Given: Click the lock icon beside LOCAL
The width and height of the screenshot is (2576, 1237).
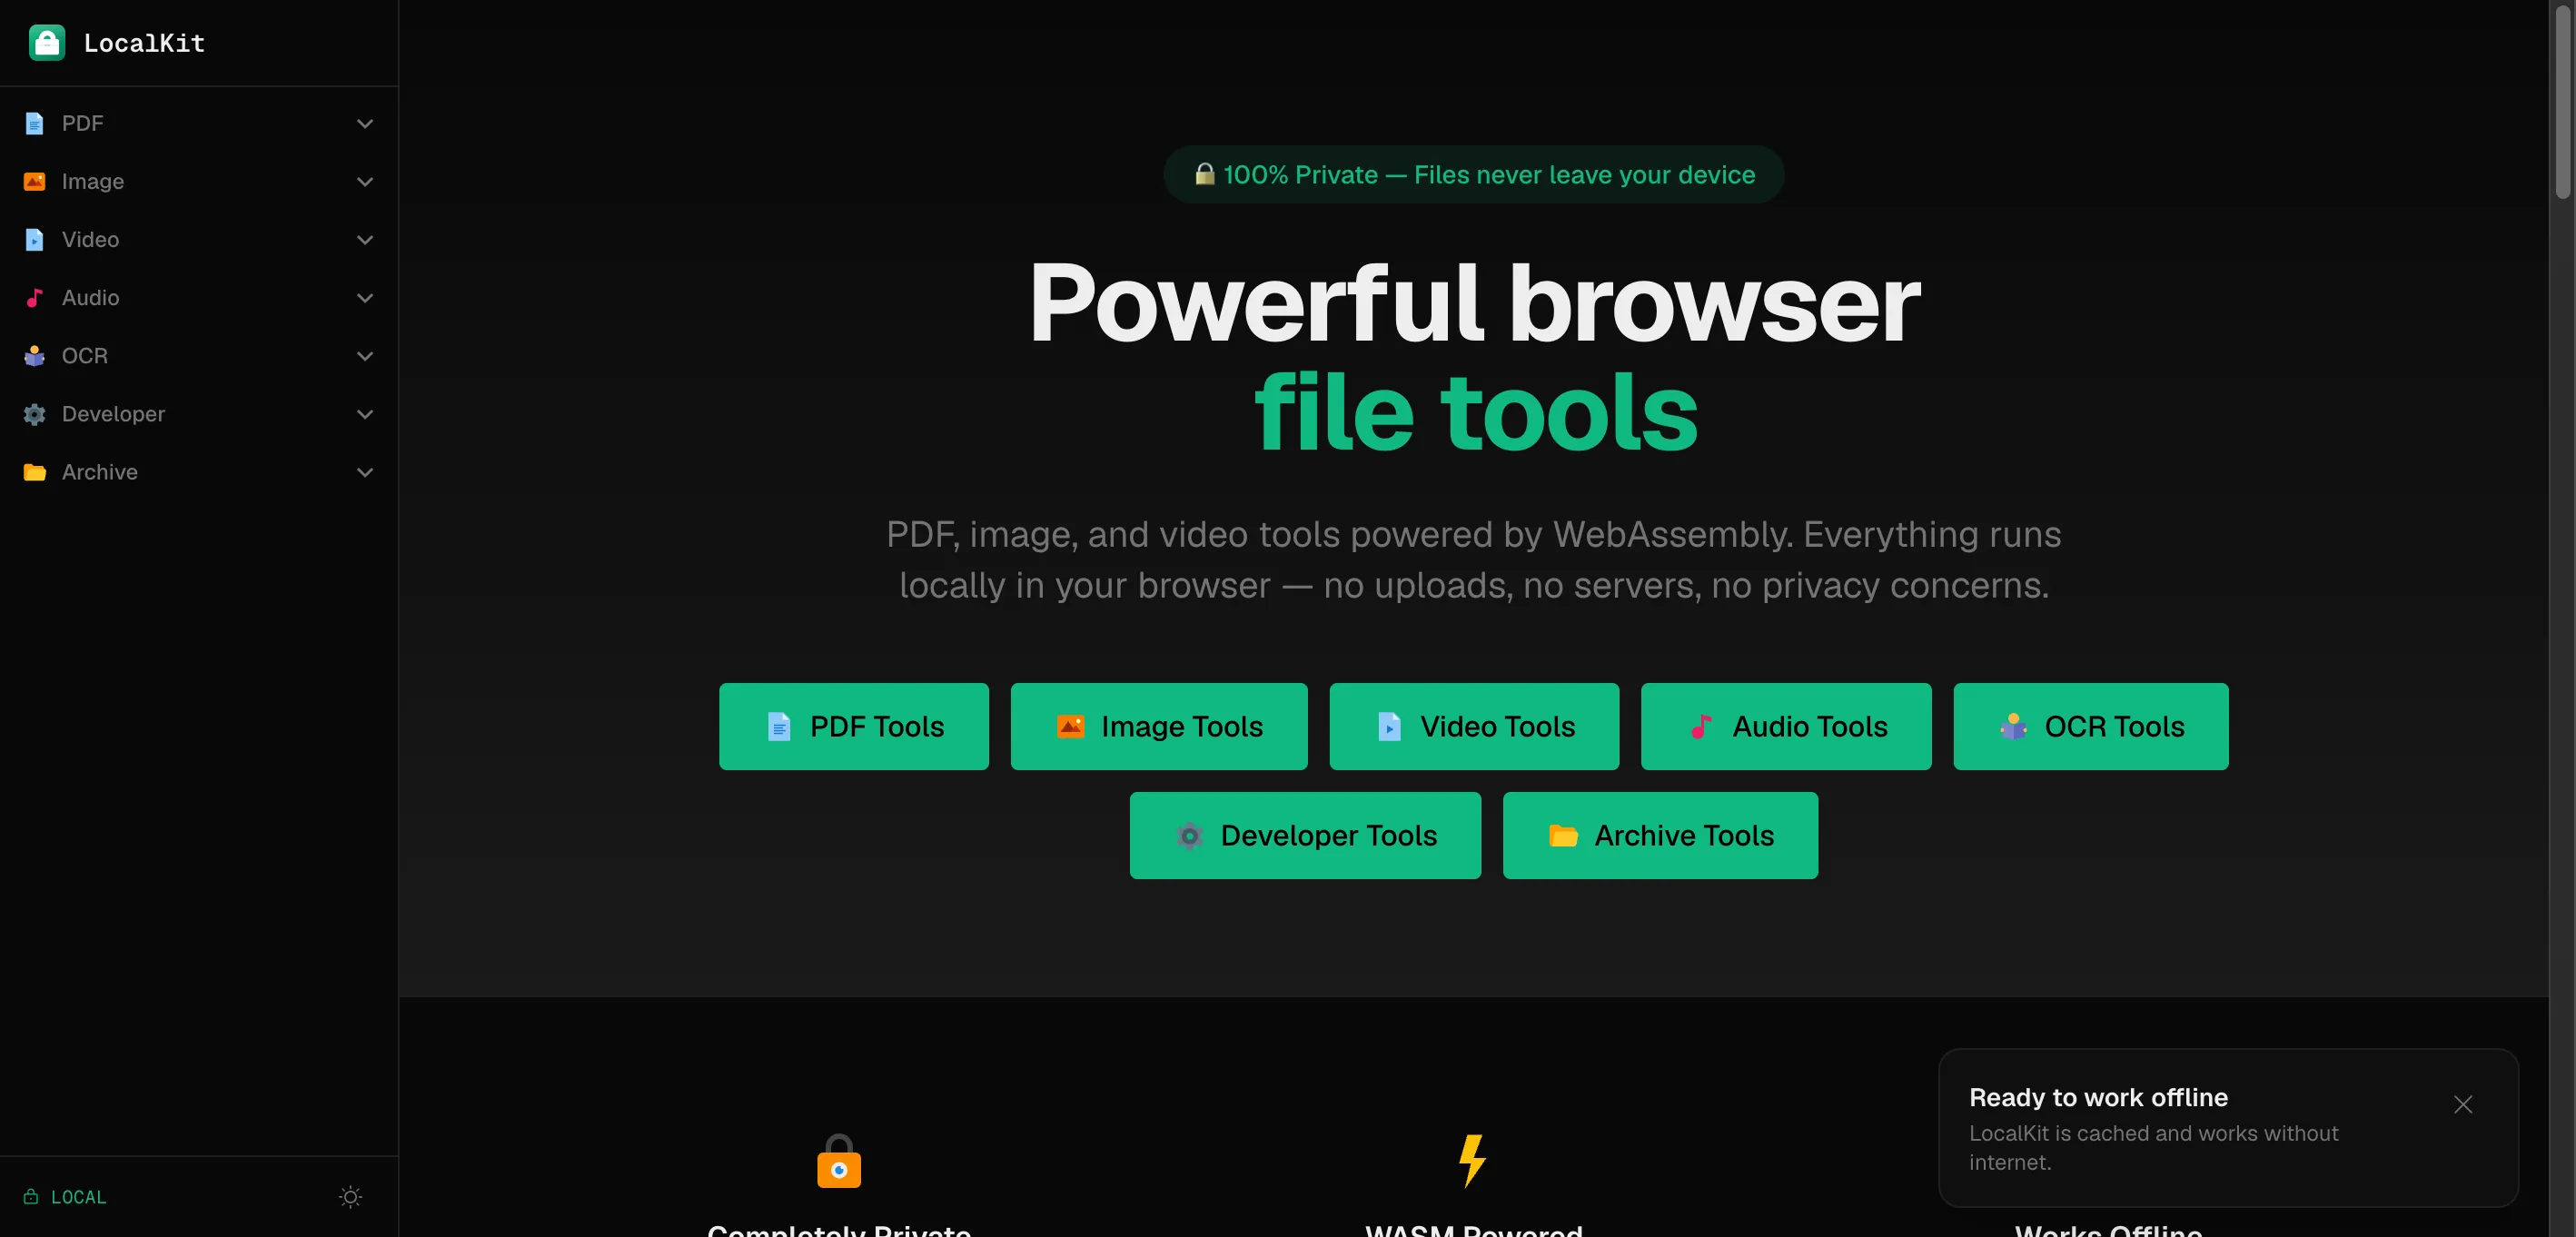Looking at the screenshot, I should (x=31, y=1196).
